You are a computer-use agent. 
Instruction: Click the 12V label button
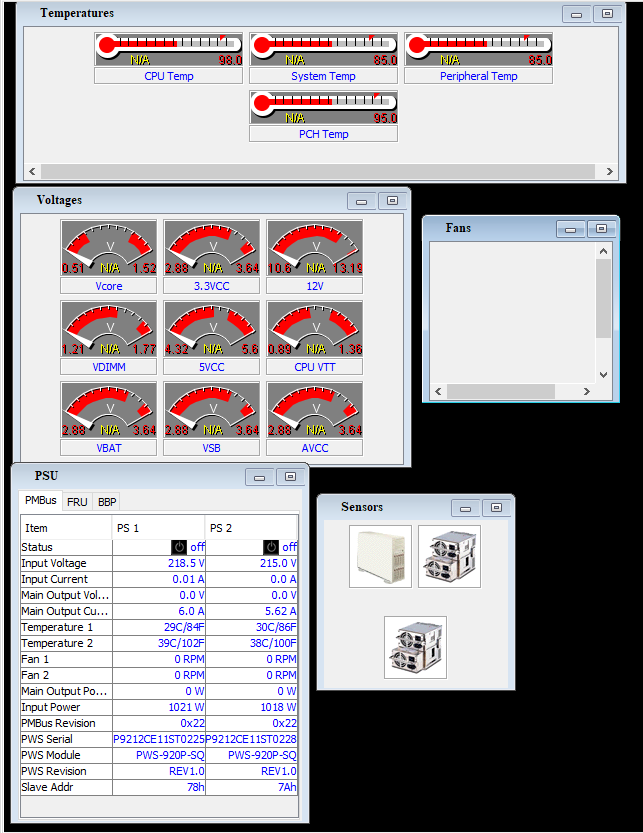(x=315, y=286)
